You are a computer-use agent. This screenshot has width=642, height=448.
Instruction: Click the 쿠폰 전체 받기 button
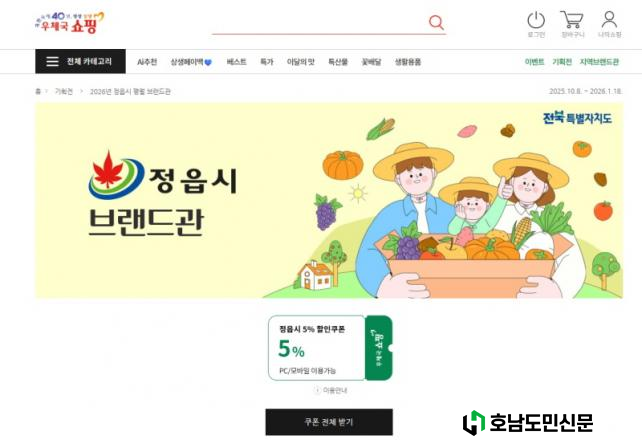(329, 422)
